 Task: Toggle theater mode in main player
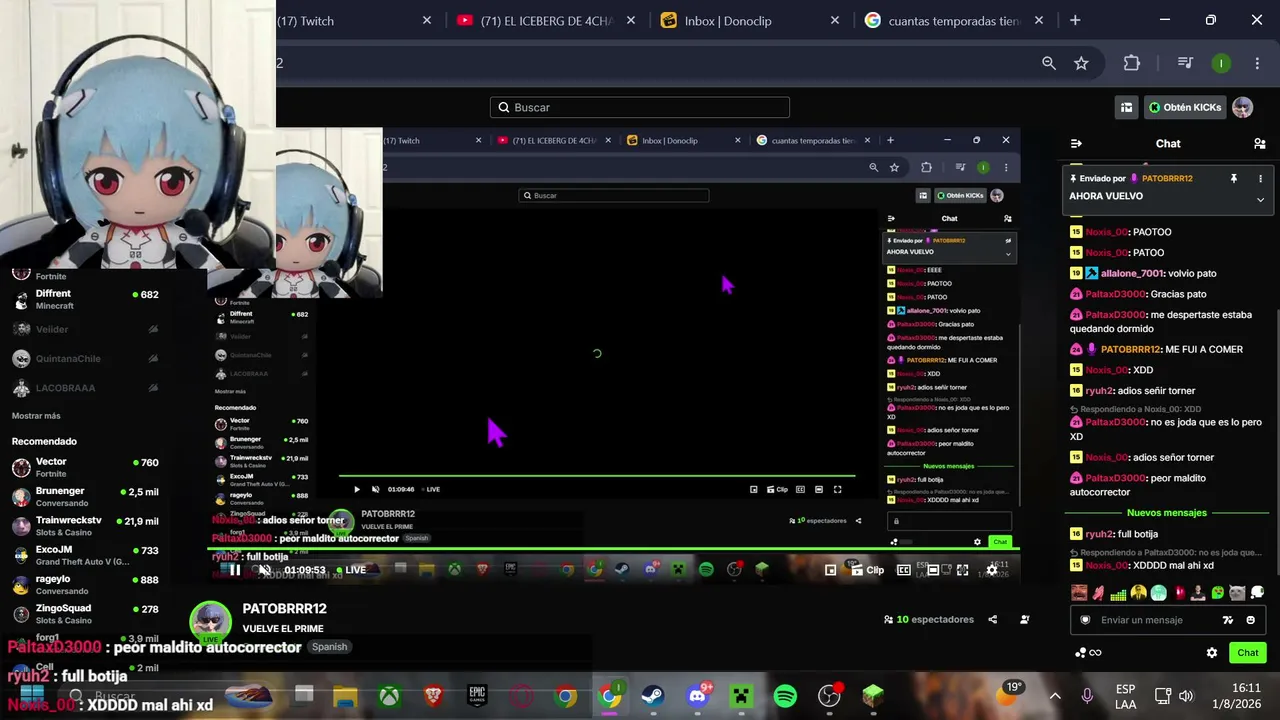(x=933, y=570)
